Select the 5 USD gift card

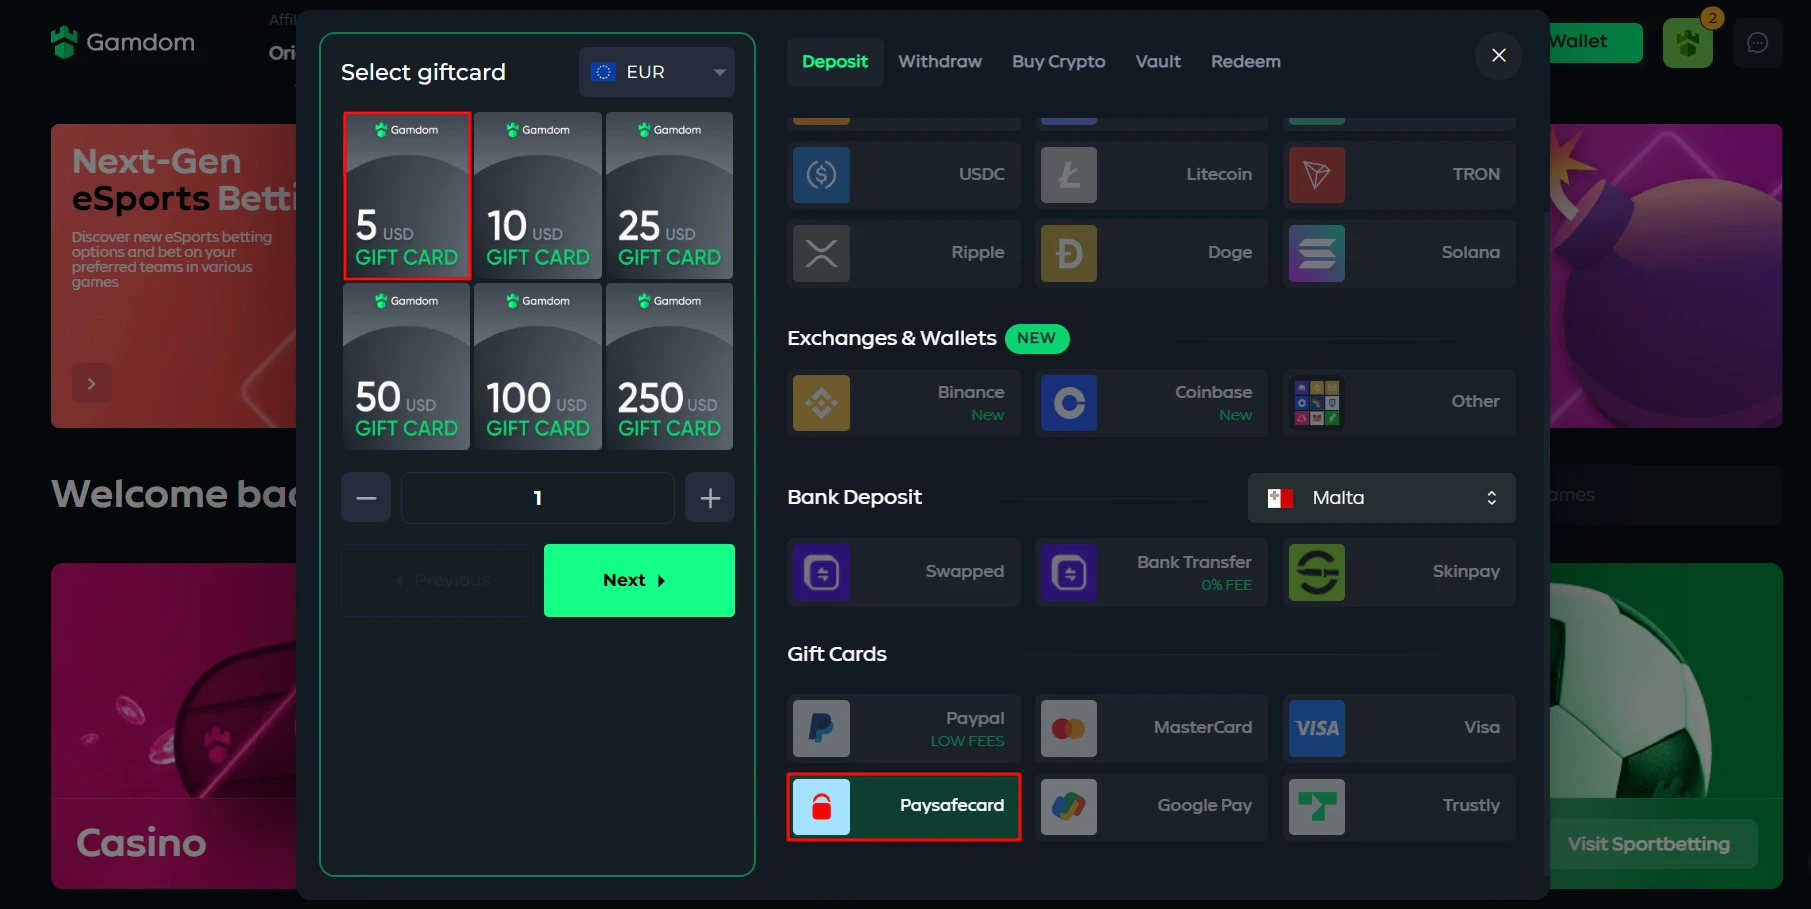pos(407,196)
